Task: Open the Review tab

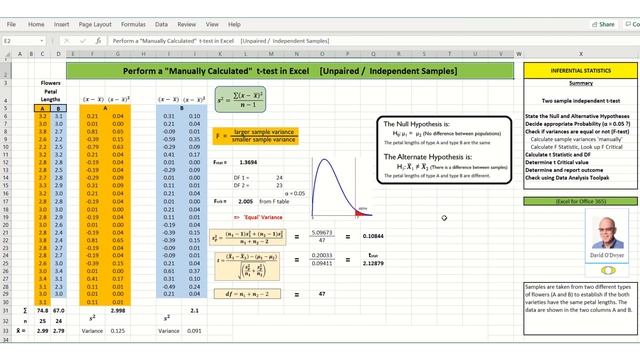Action: pyautogui.click(x=187, y=24)
